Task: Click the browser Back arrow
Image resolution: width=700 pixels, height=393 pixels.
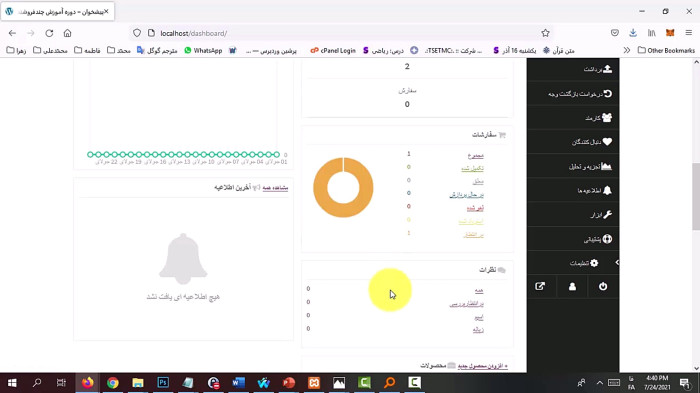Action: point(12,33)
